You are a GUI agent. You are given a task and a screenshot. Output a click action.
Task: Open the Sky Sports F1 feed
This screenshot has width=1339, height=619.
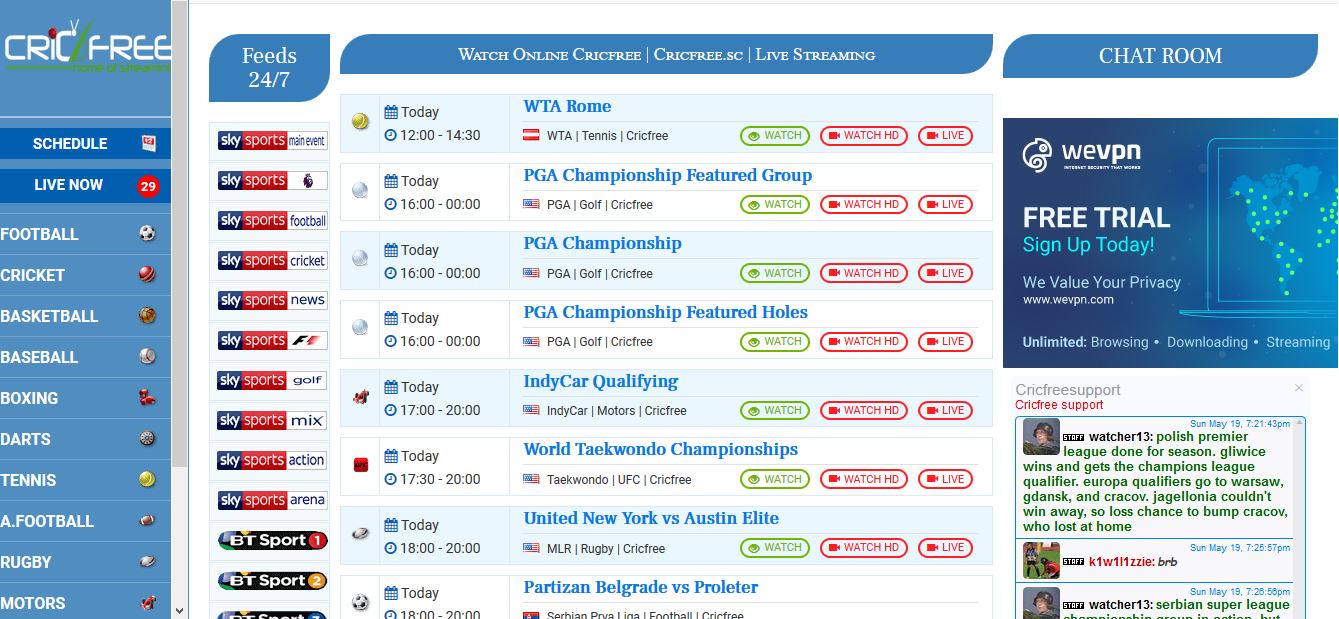pyautogui.click(x=272, y=341)
